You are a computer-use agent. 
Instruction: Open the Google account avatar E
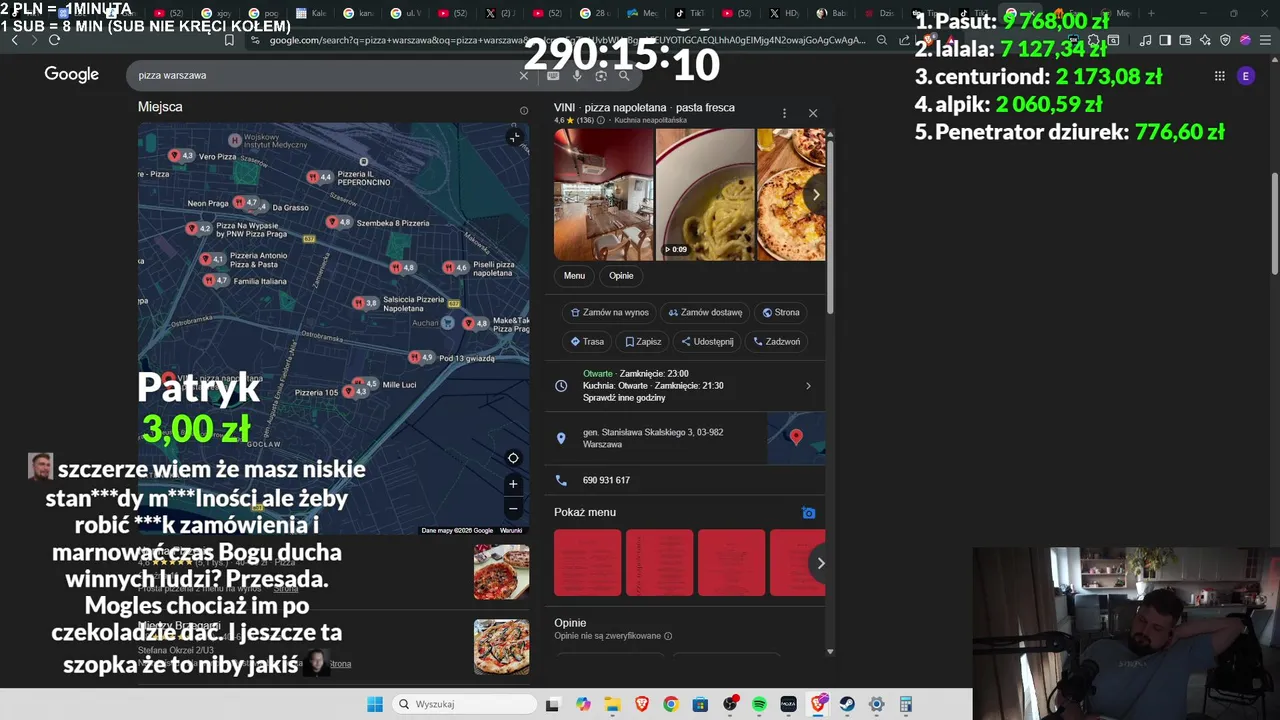(1245, 76)
